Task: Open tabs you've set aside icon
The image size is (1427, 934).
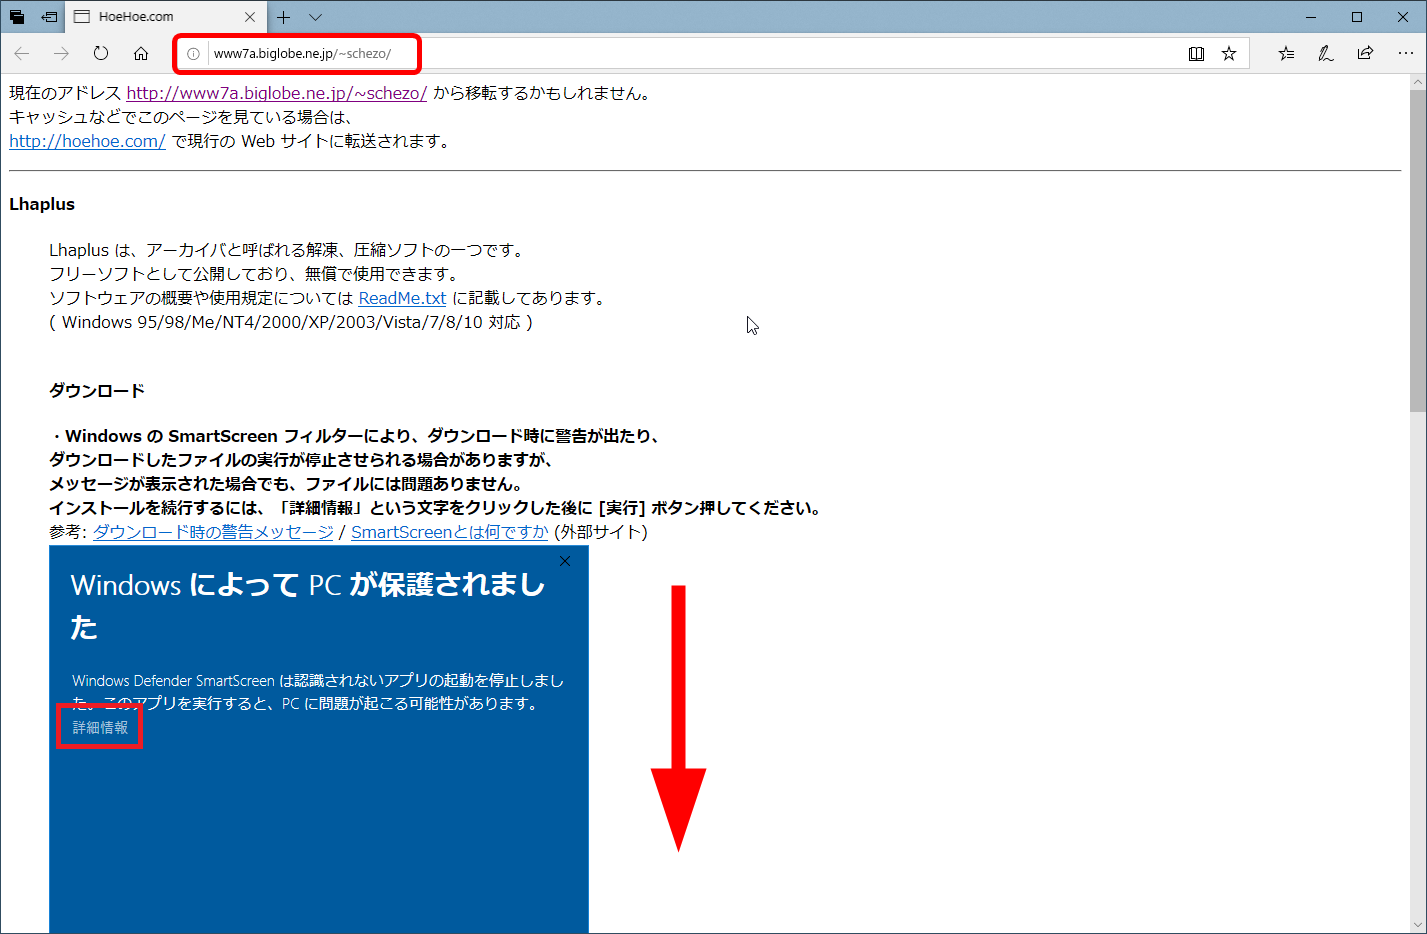Action: (x=17, y=17)
